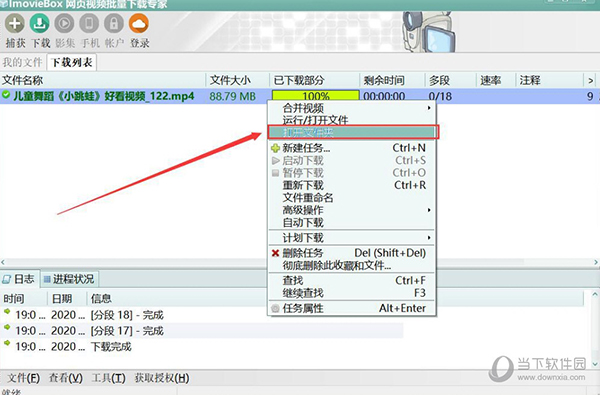Open the 获取授权(H) menu
Screen dimensions: 600x395
[162, 378]
